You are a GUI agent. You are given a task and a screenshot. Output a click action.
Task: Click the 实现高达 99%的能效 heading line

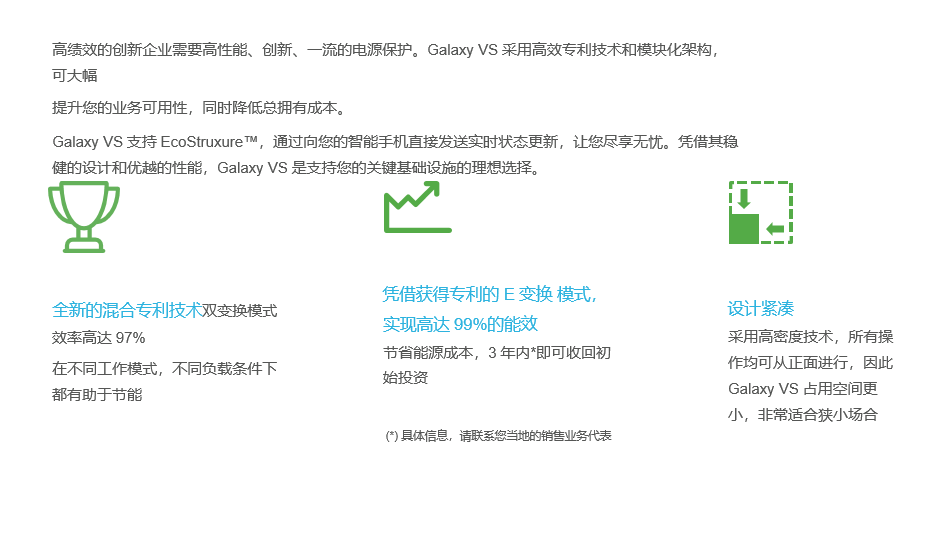[x=460, y=324]
